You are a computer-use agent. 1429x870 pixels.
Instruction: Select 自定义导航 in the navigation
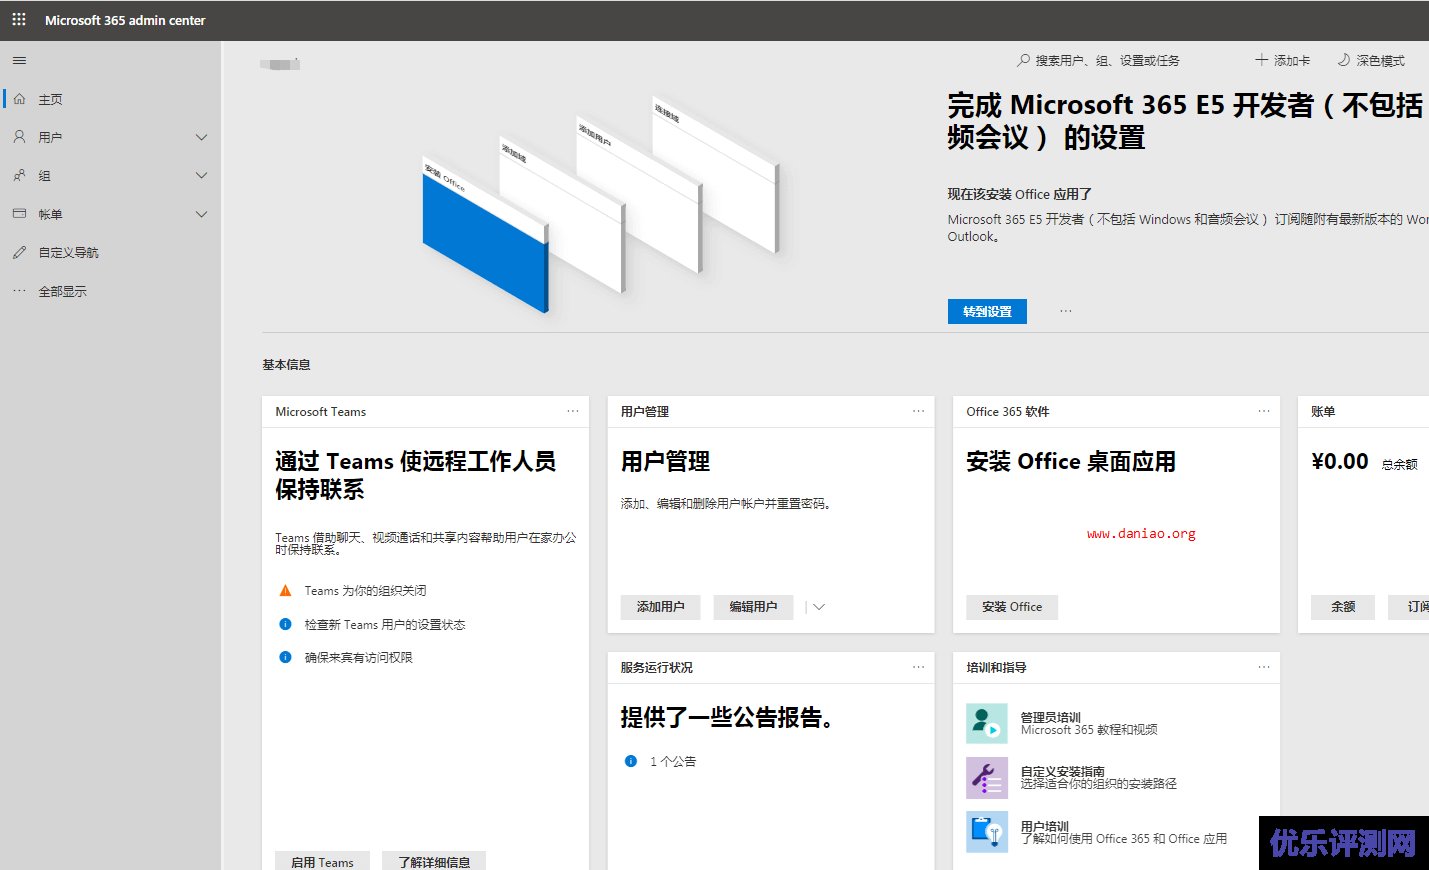tap(69, 252)
